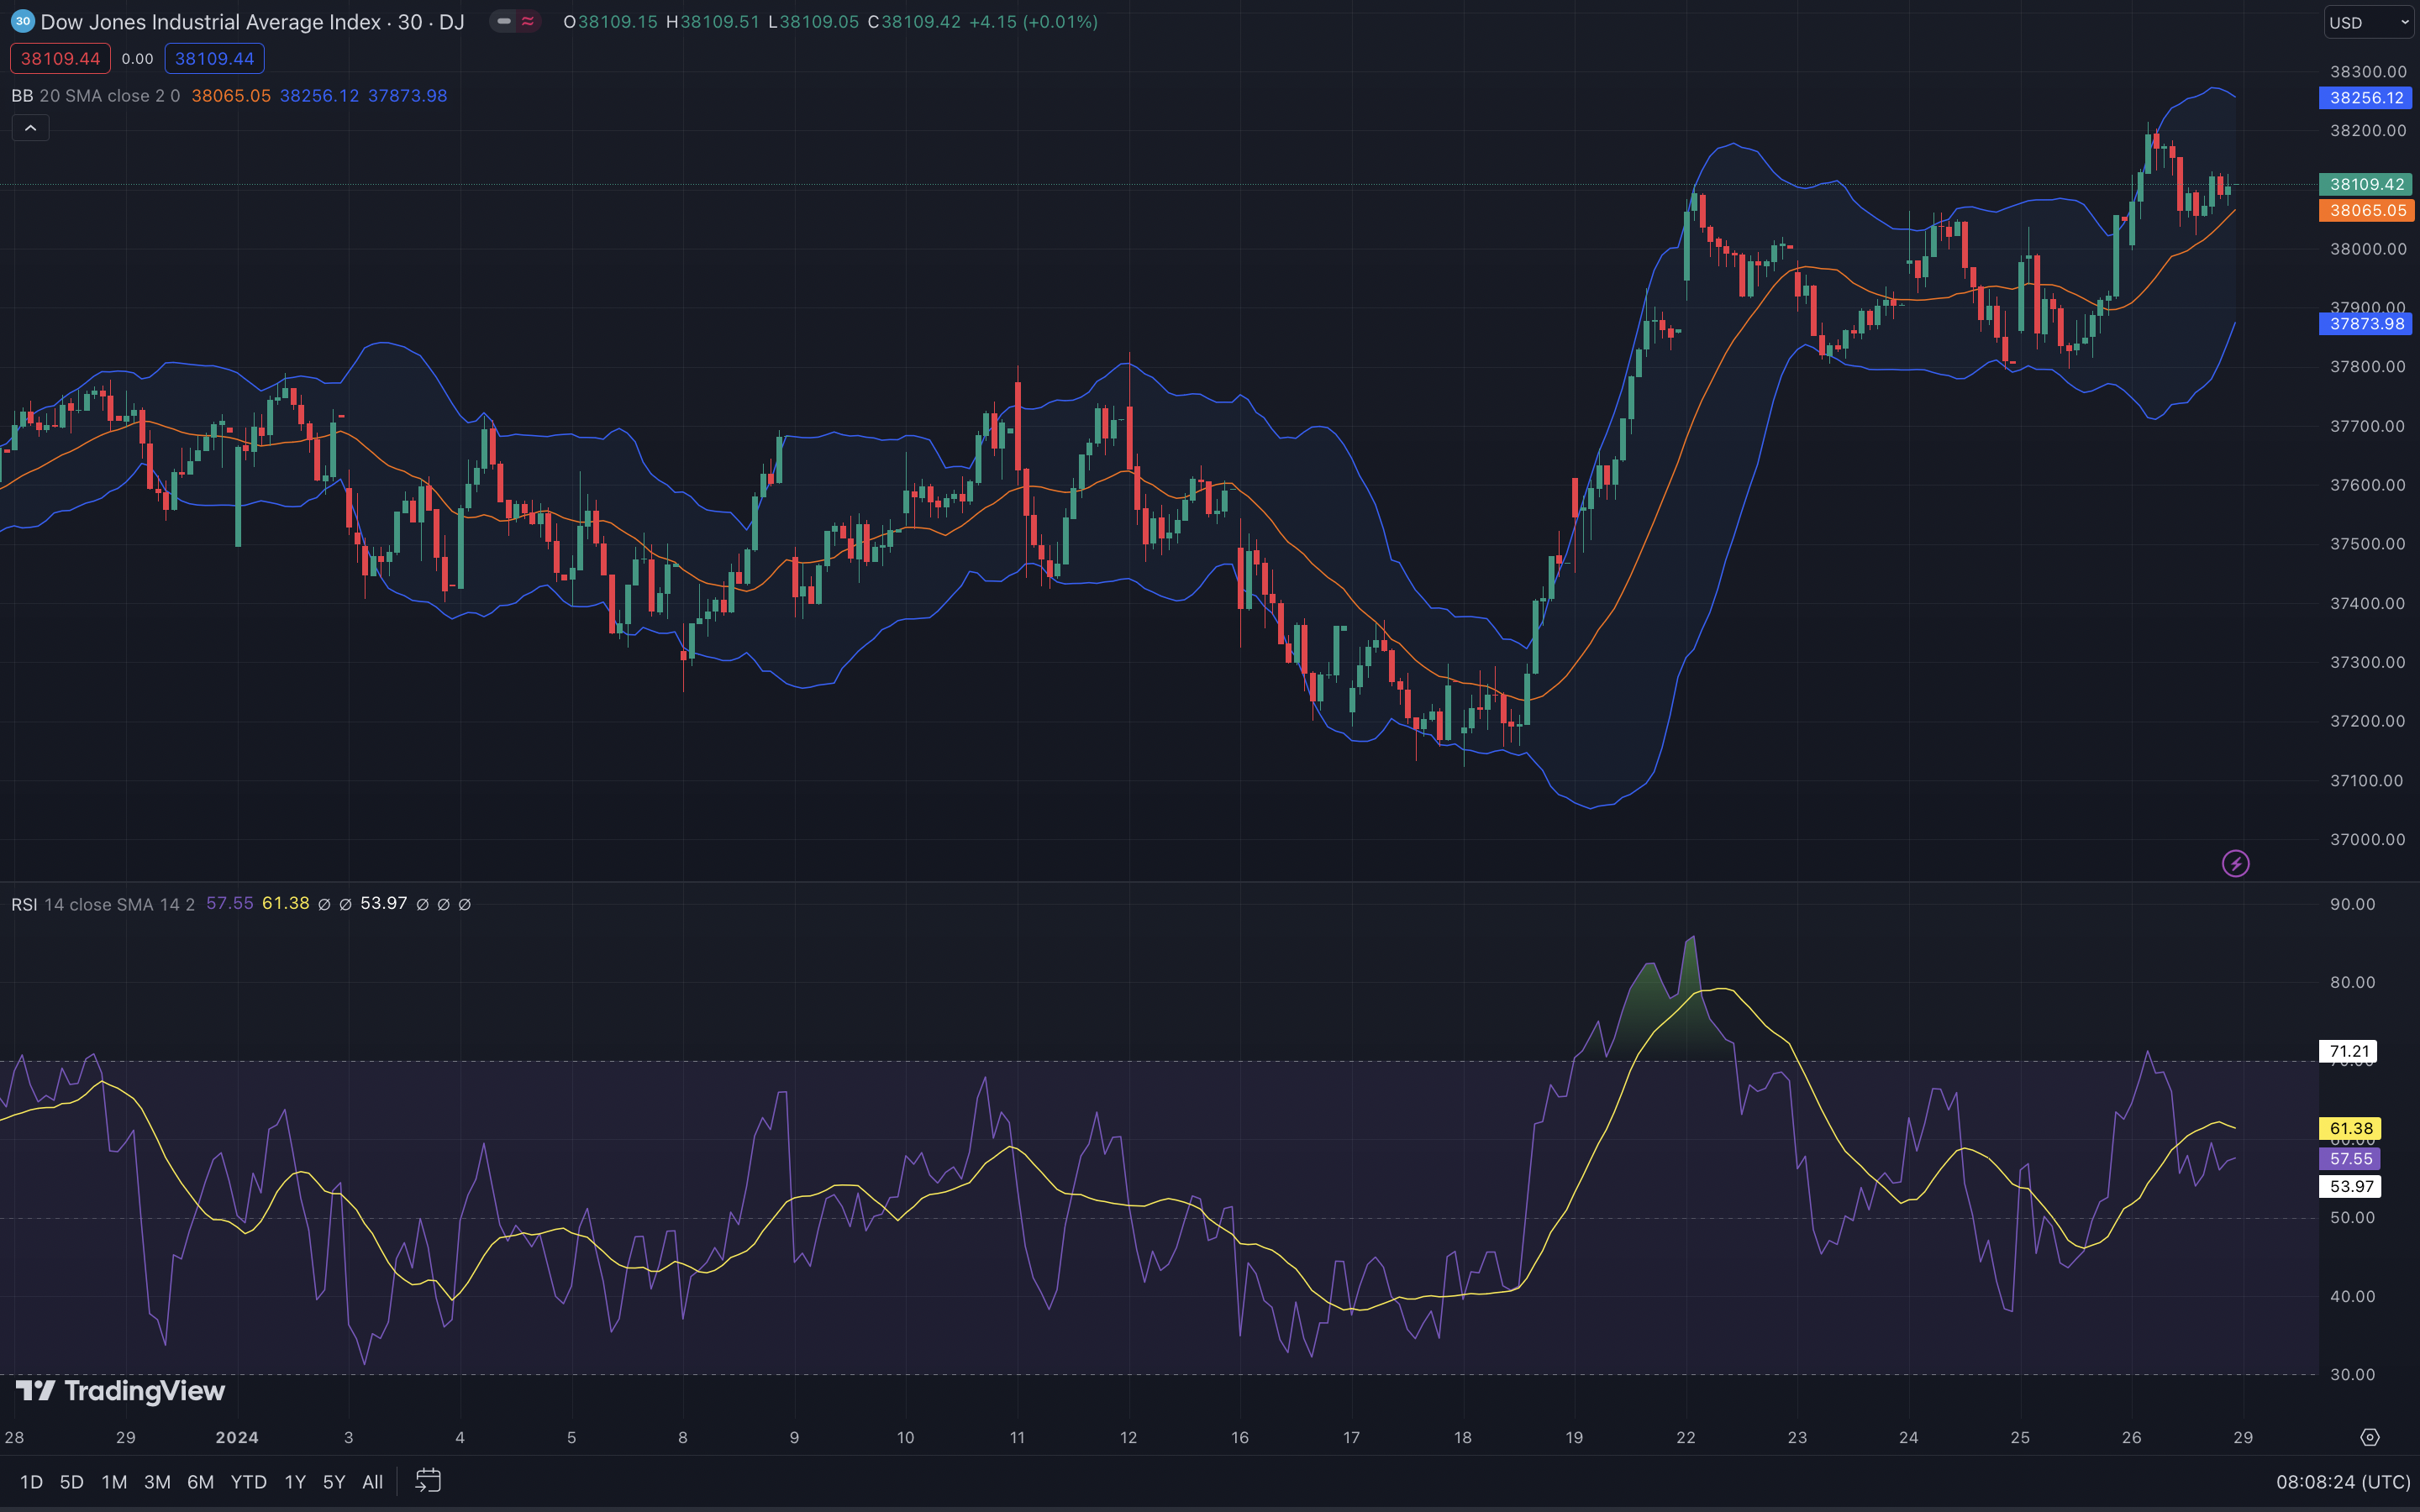Viewport: 2420px width, 1512px height.
Task: Select the 6M time range
Action: pos(200,1482)
